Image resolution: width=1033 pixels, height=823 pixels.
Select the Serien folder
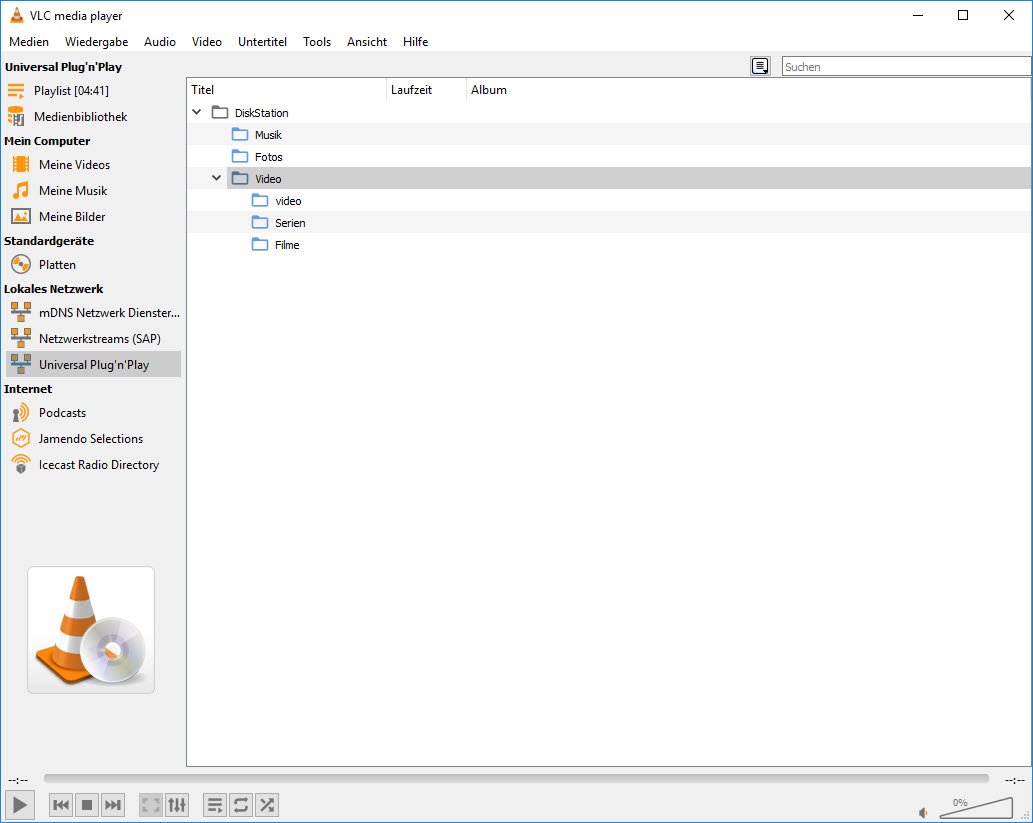pos(609,223)
